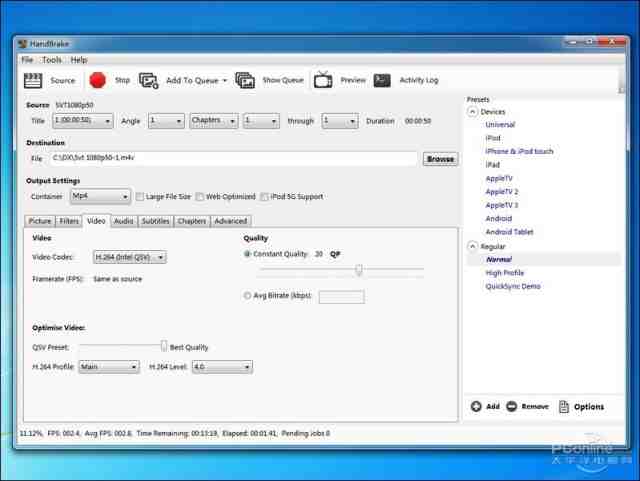The height and width of the screenshot is (481, 640).
Task: Click the red Stop encoding icon
Action: (98, 80)
